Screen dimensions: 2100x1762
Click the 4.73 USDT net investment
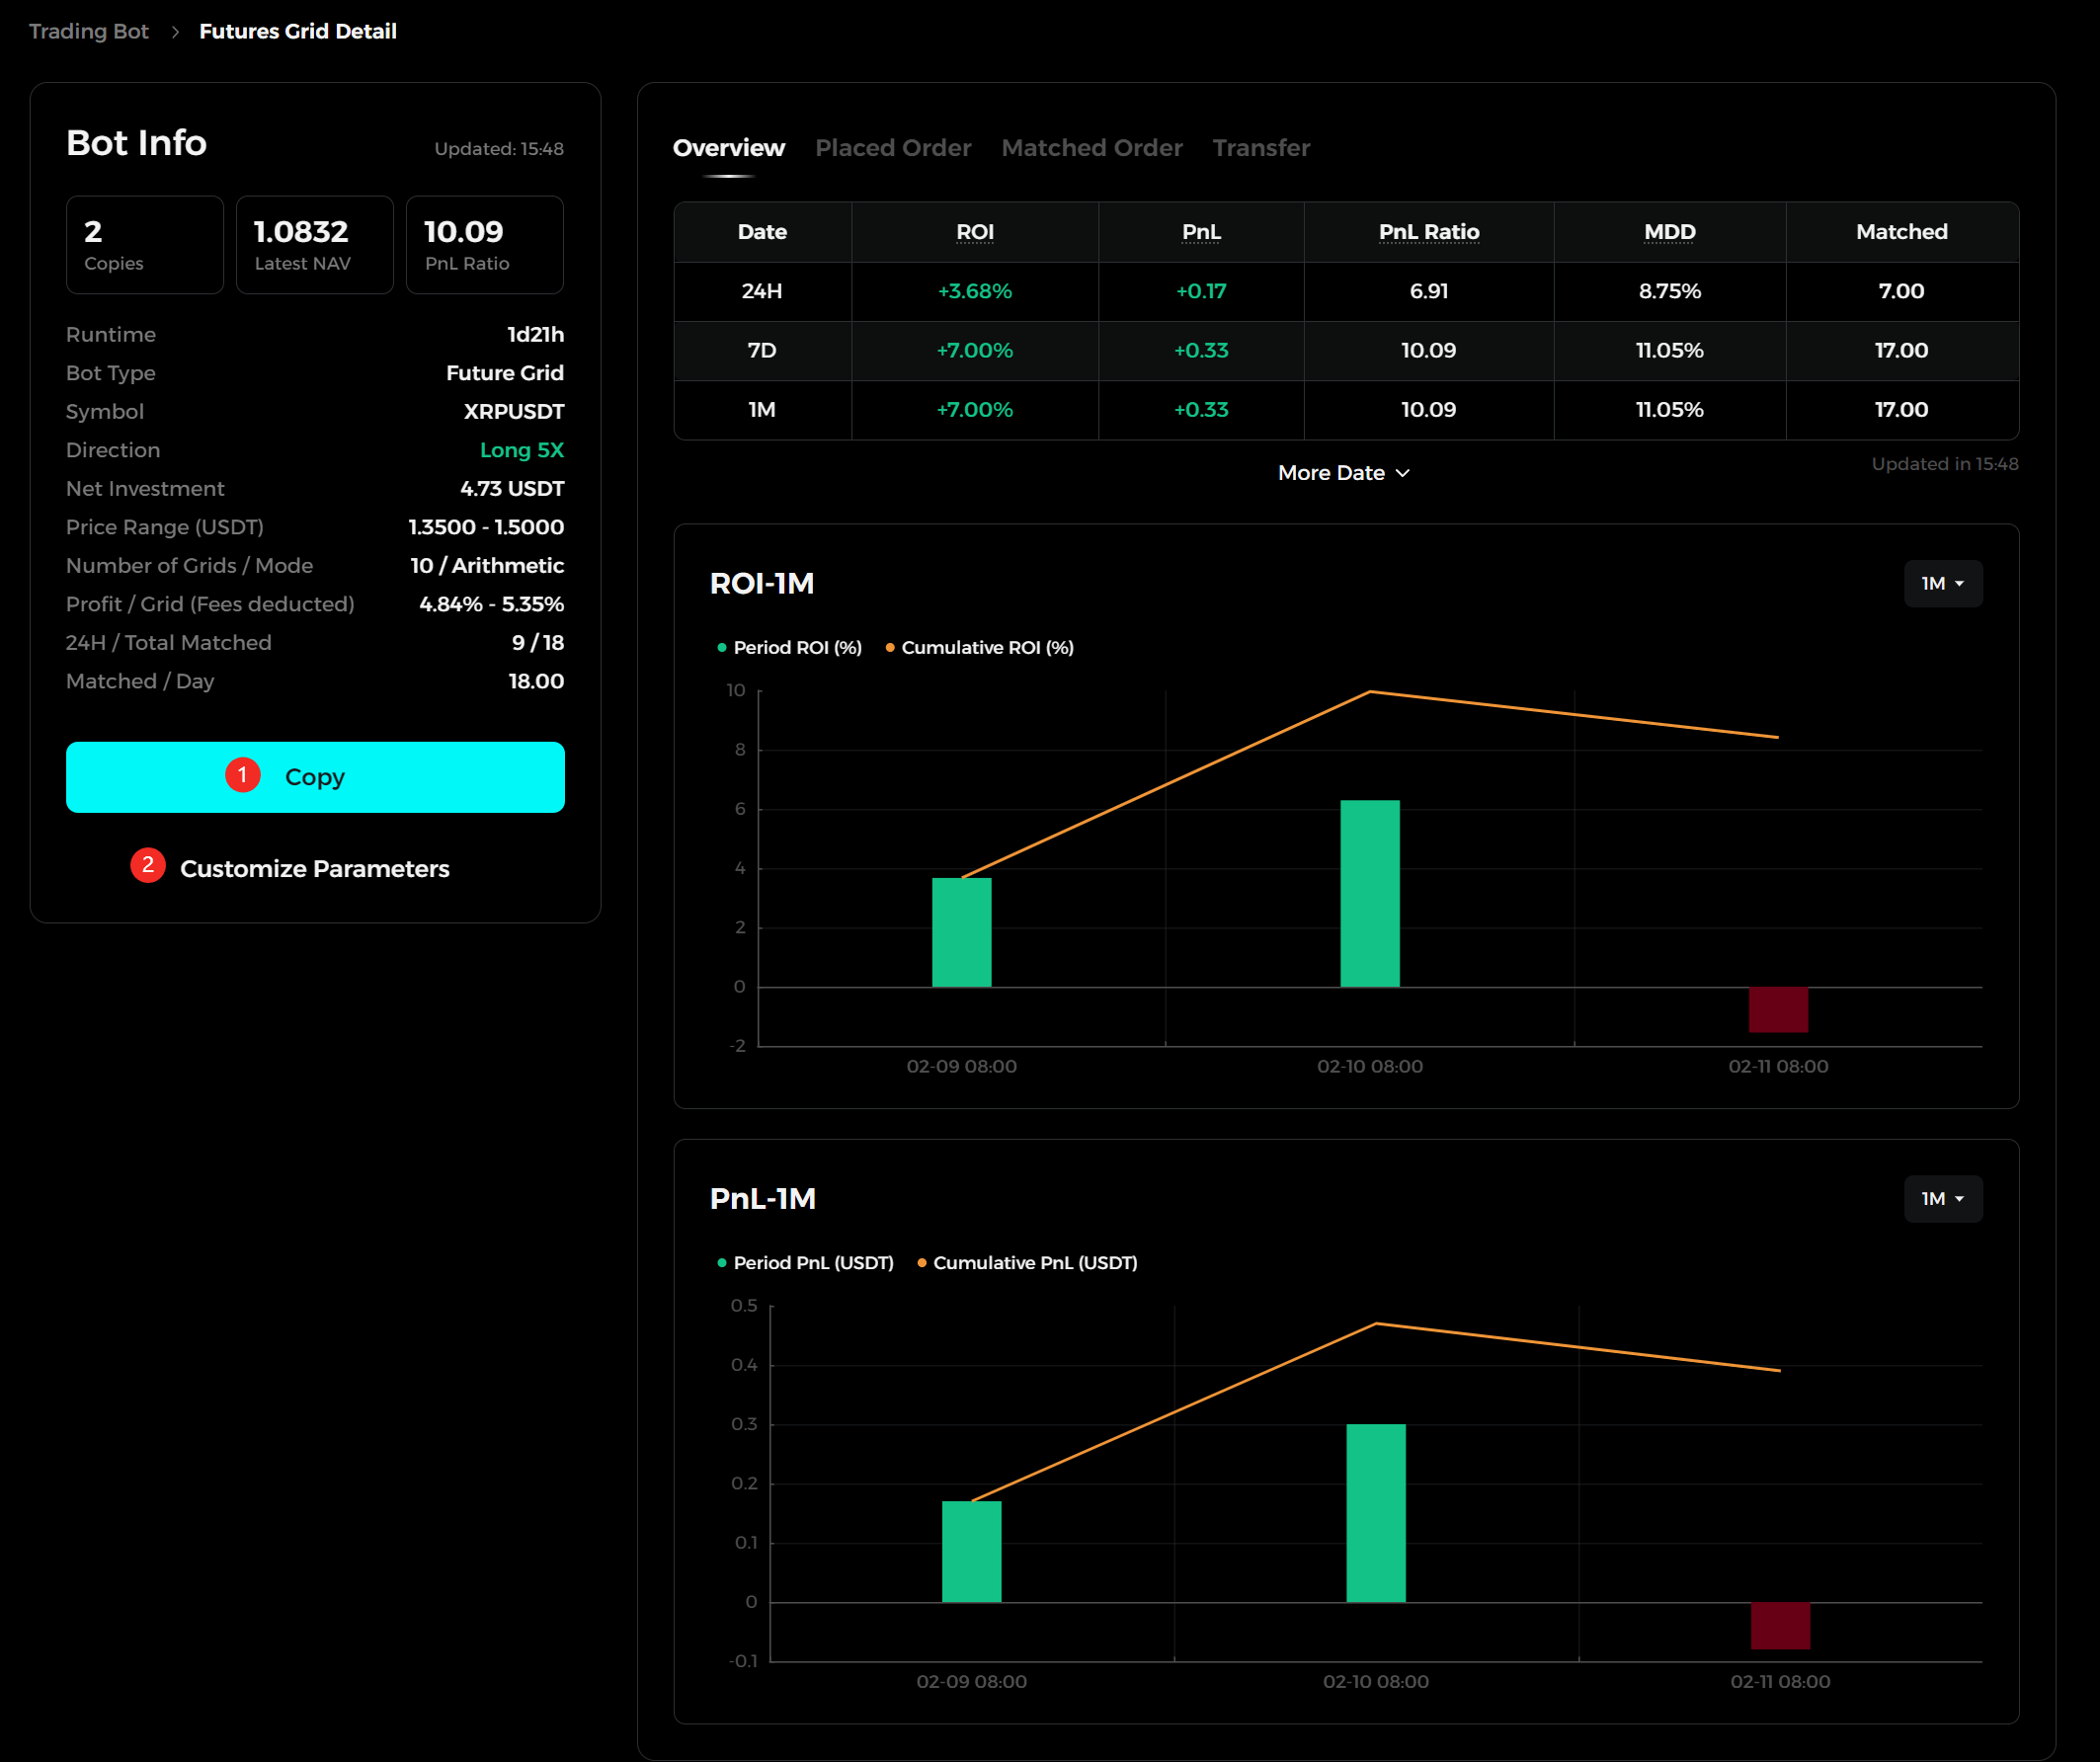[x=512, y=488]
